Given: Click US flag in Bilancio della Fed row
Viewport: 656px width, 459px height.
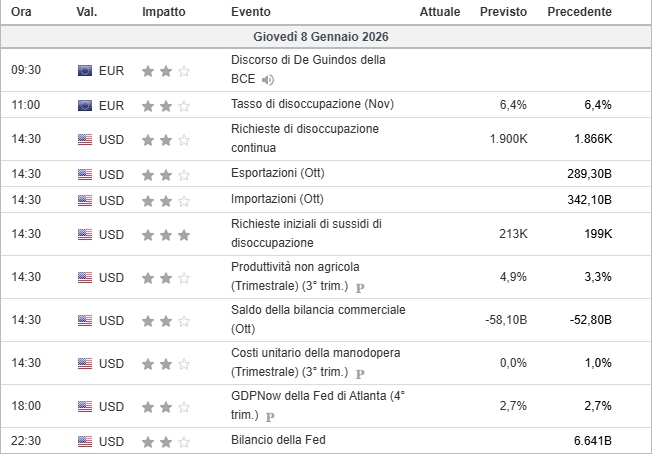Looking at the screenshot, I should (85, 440).
